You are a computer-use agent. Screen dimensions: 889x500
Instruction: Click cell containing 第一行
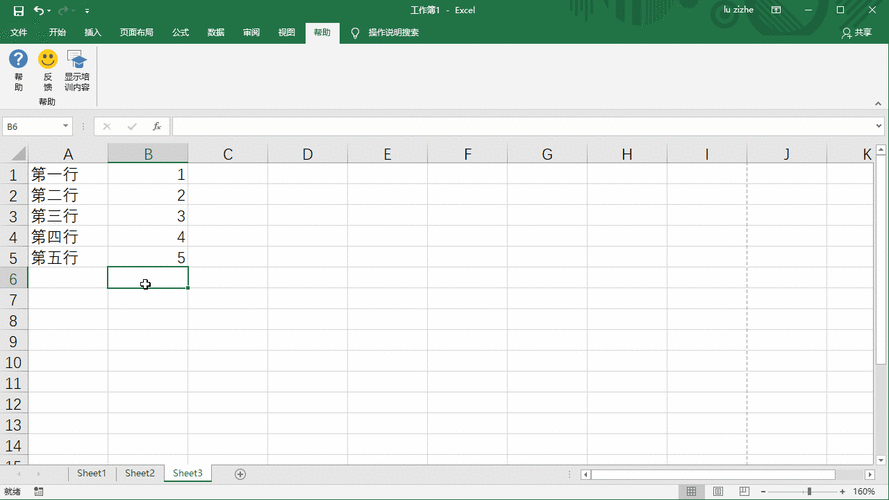[68, 174]
